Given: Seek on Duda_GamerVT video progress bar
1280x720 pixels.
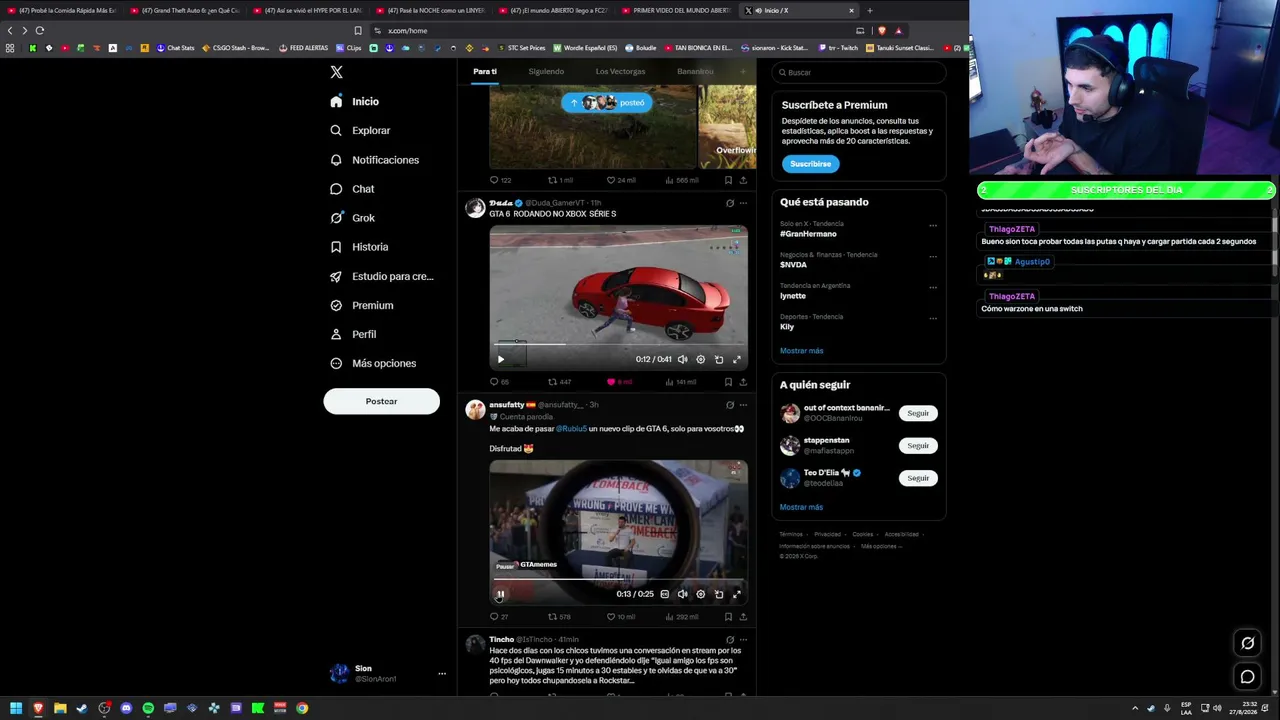Looking at the screenshot, I should pos(619,345).
